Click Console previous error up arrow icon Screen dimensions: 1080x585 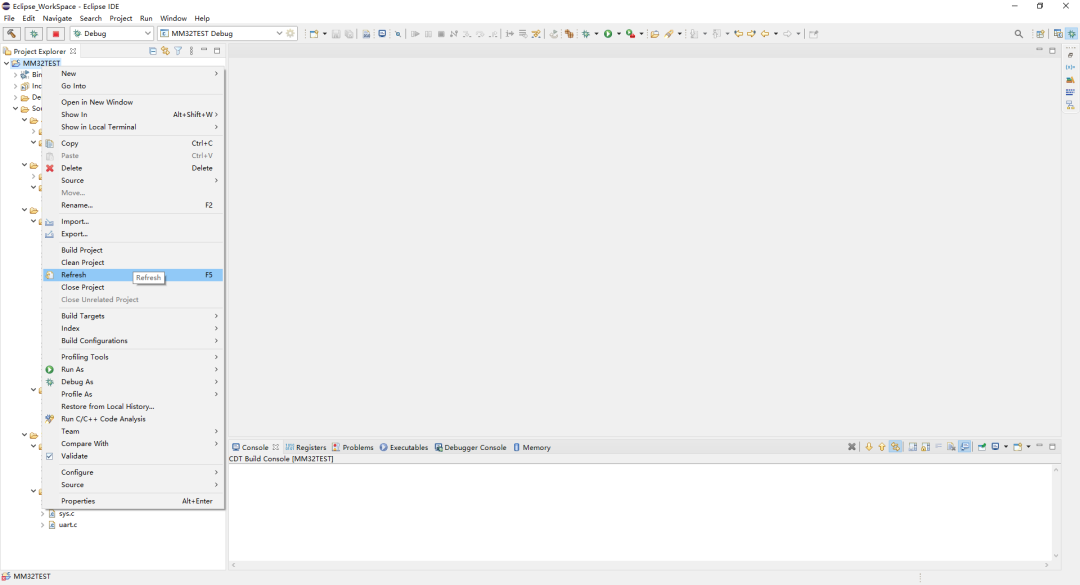pos(882,447)
